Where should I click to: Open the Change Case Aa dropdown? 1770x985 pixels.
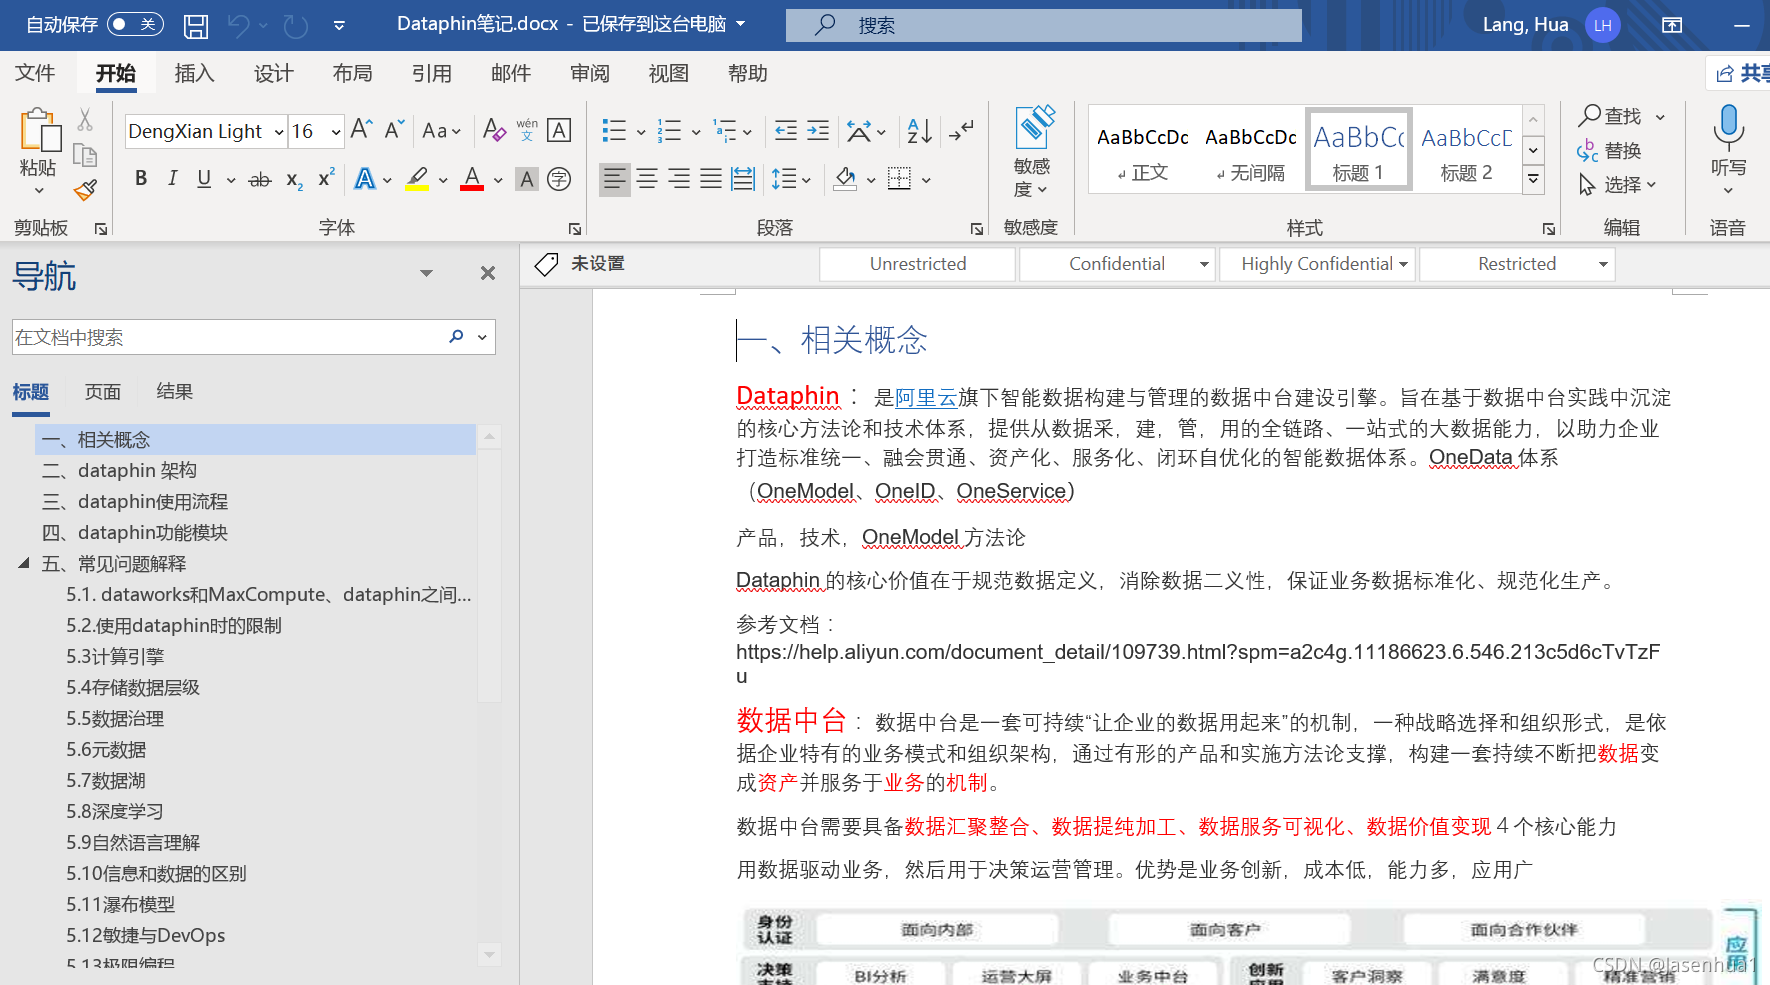[441, 131]
